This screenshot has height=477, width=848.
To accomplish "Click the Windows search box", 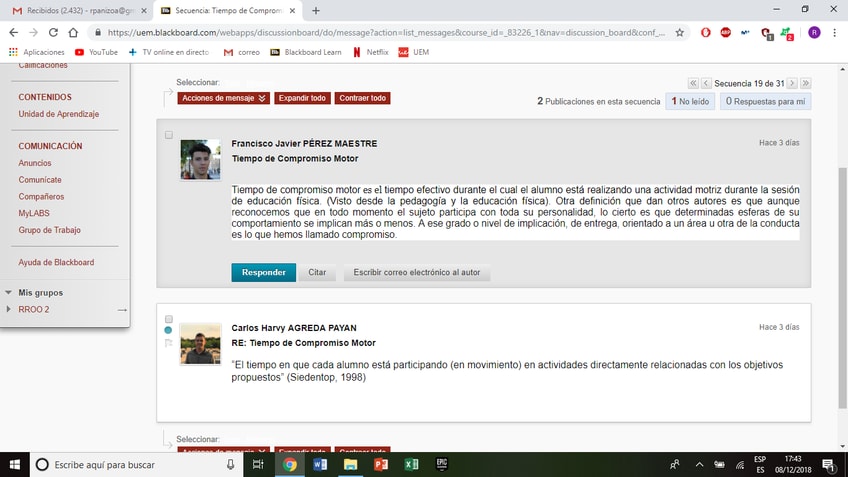I will point(130,465).
